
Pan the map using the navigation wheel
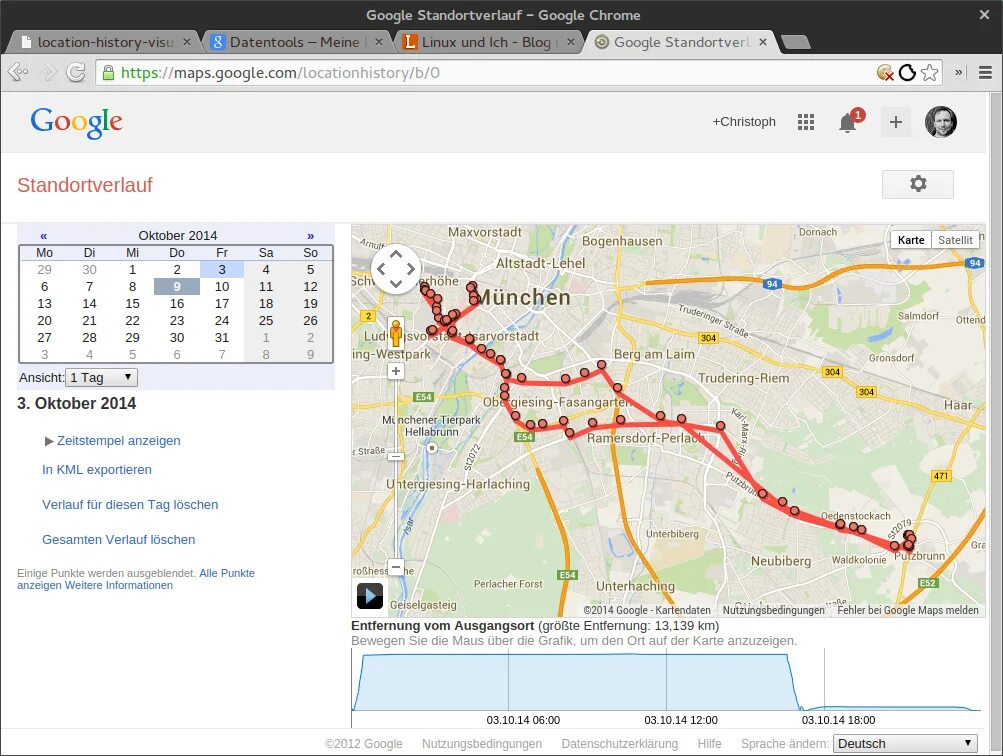tap(396, 269)
